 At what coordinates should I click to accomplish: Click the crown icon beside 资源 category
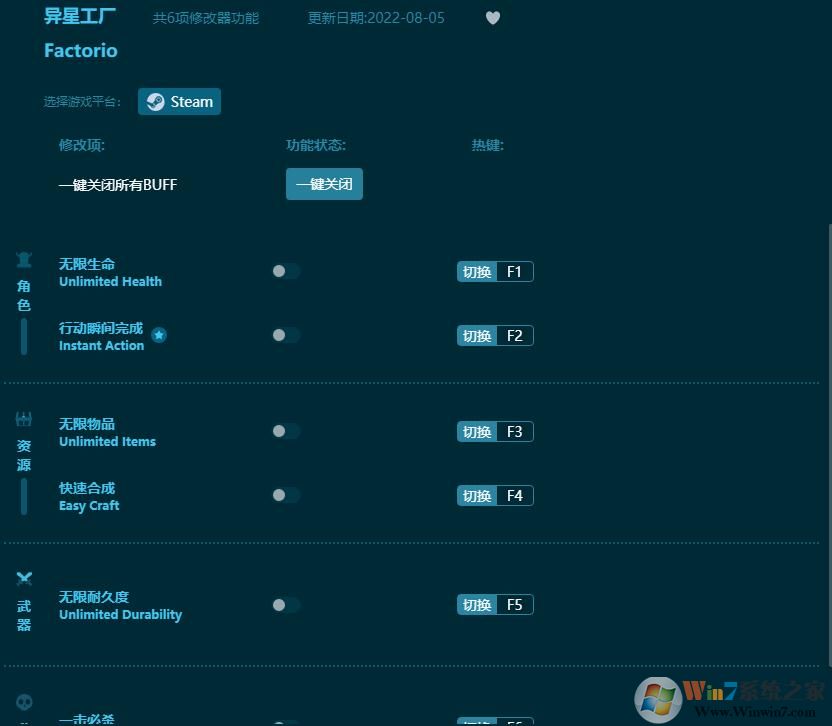24,418
